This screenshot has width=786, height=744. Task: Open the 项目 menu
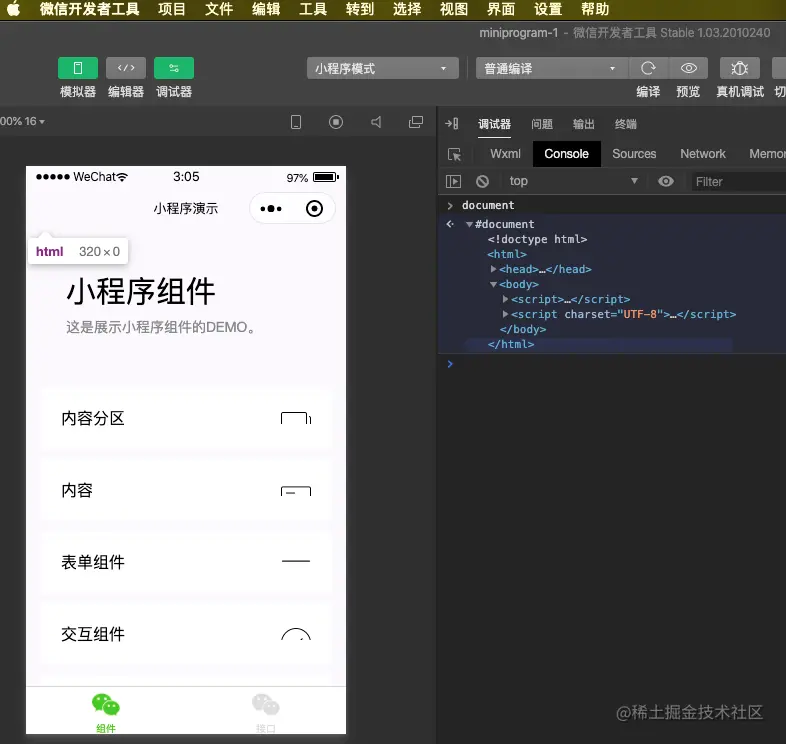(171, 9)
